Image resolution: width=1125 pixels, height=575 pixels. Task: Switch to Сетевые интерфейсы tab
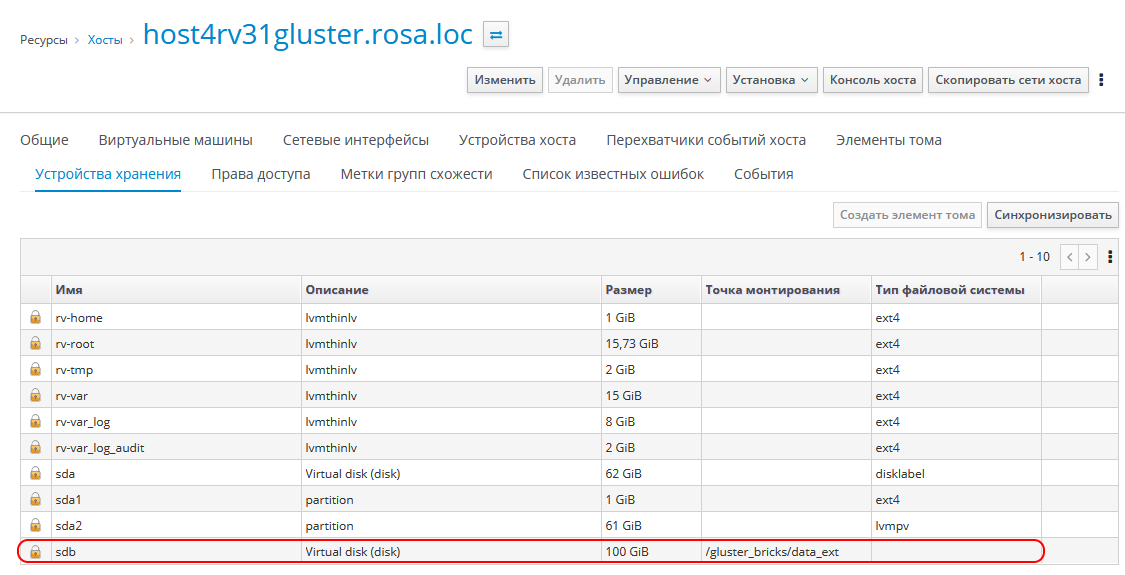355,140
